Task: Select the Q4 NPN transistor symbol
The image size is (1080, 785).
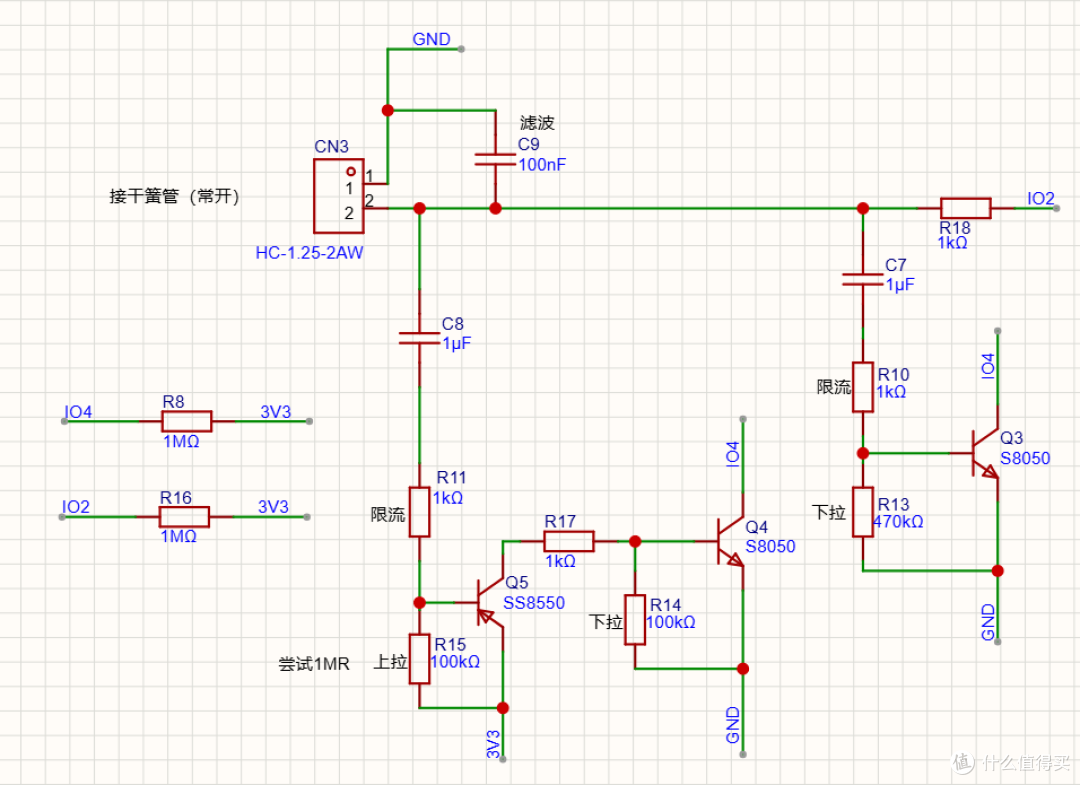Action: pos(730,541)
